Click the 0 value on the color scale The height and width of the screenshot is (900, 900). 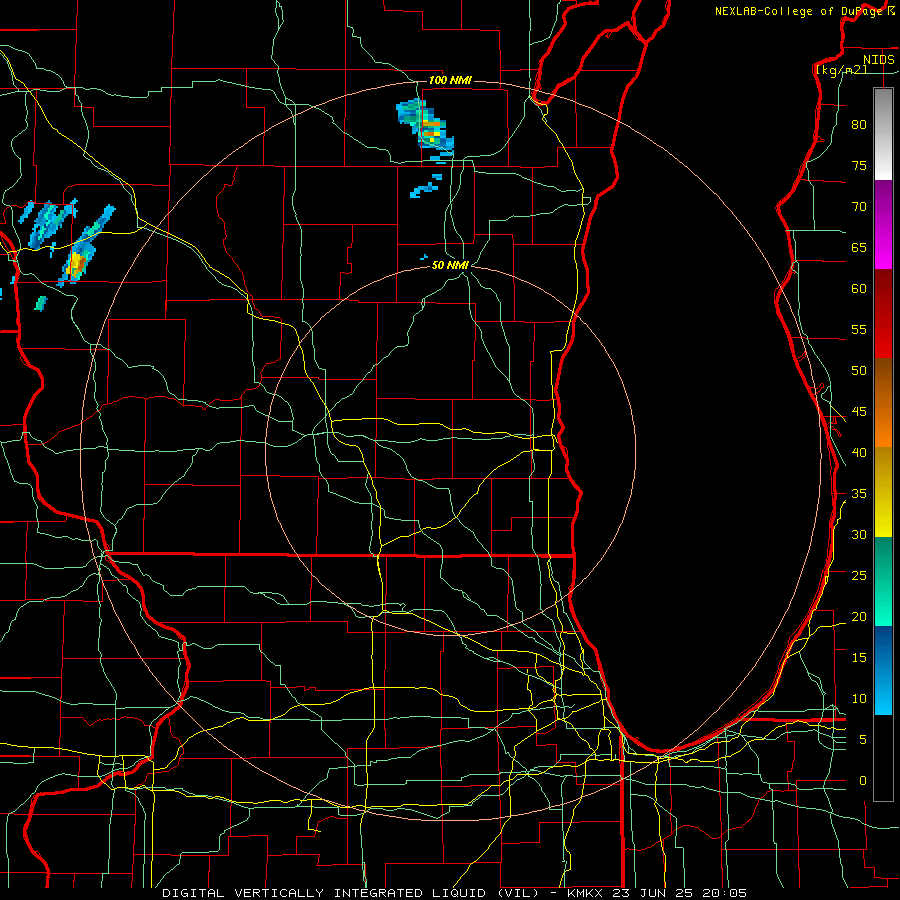(863, 781)
